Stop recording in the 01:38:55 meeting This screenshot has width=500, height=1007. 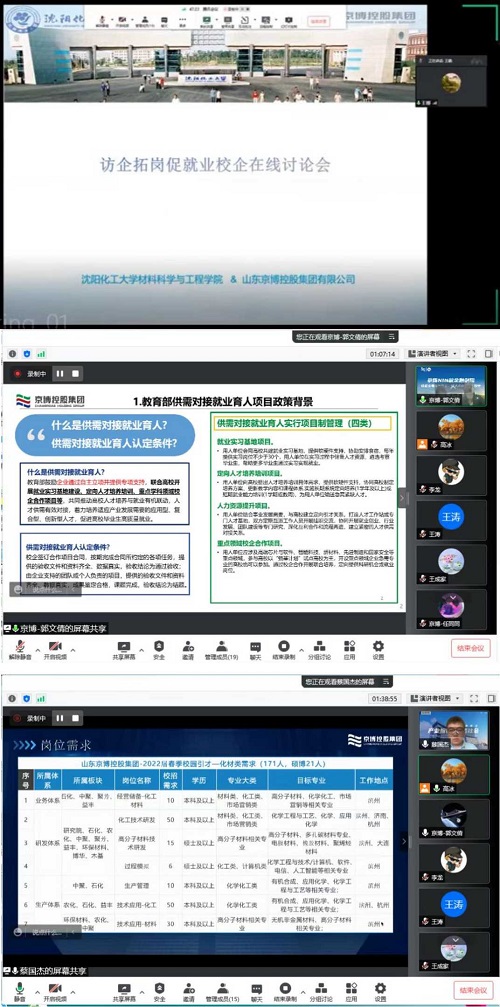click(75, 718)
